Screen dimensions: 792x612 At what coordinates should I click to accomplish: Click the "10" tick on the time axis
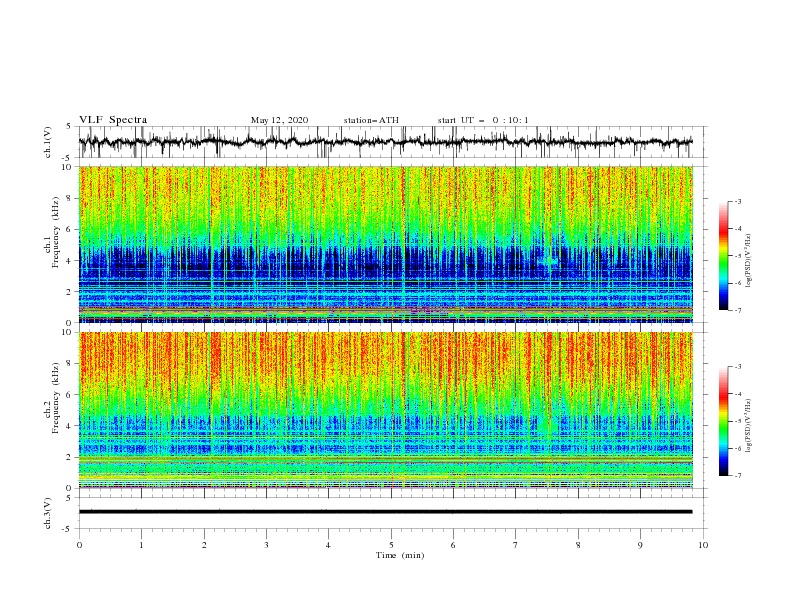click(x=703, y=545)
